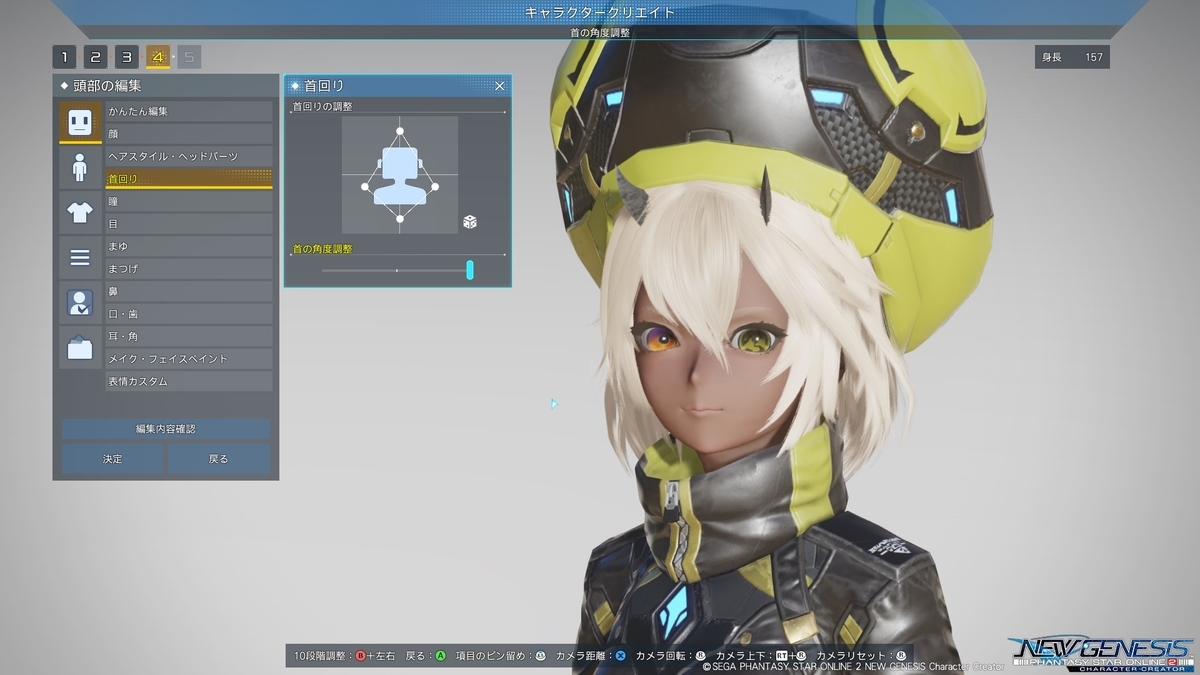Image resolution: width=1200 pixels, height=675 pixels.
Task: Click the top handle of neck adjuster
Action: (399, 131)
